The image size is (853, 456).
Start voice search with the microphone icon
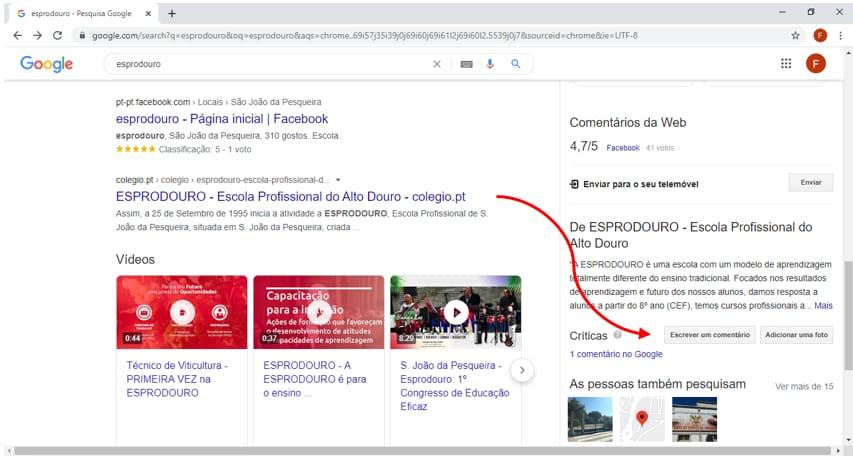pos(490,64)
